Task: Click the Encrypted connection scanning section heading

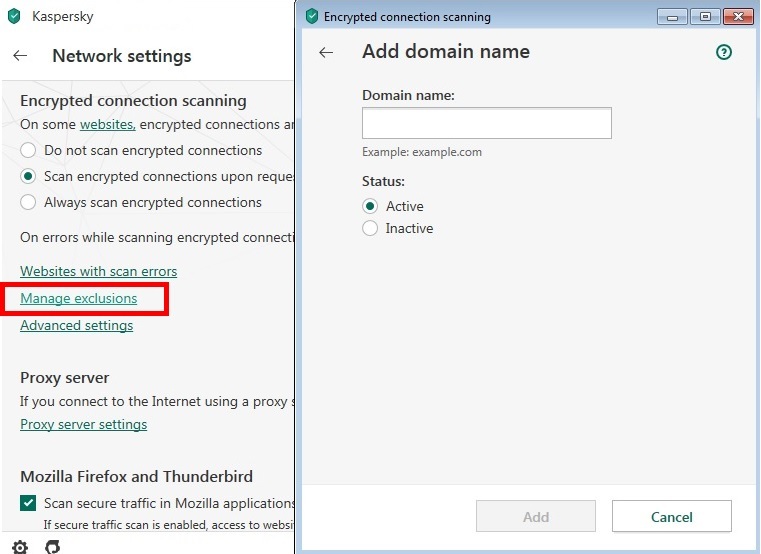Action: pos(133,101)
